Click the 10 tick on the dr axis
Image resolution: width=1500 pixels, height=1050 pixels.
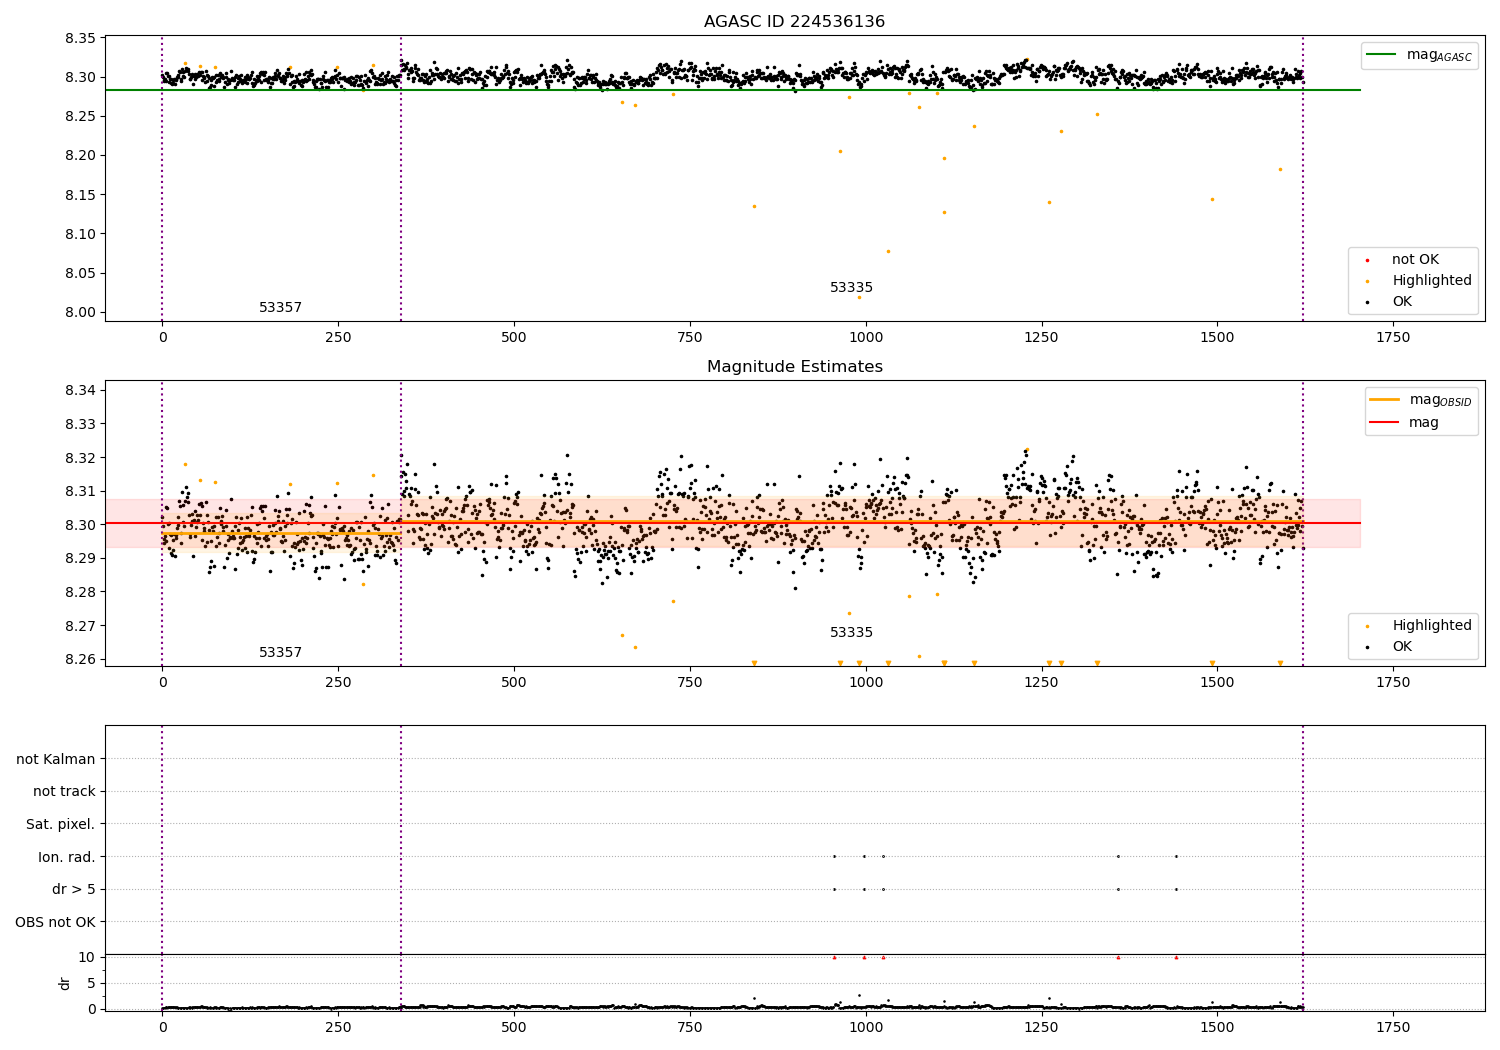click(87, 958)
